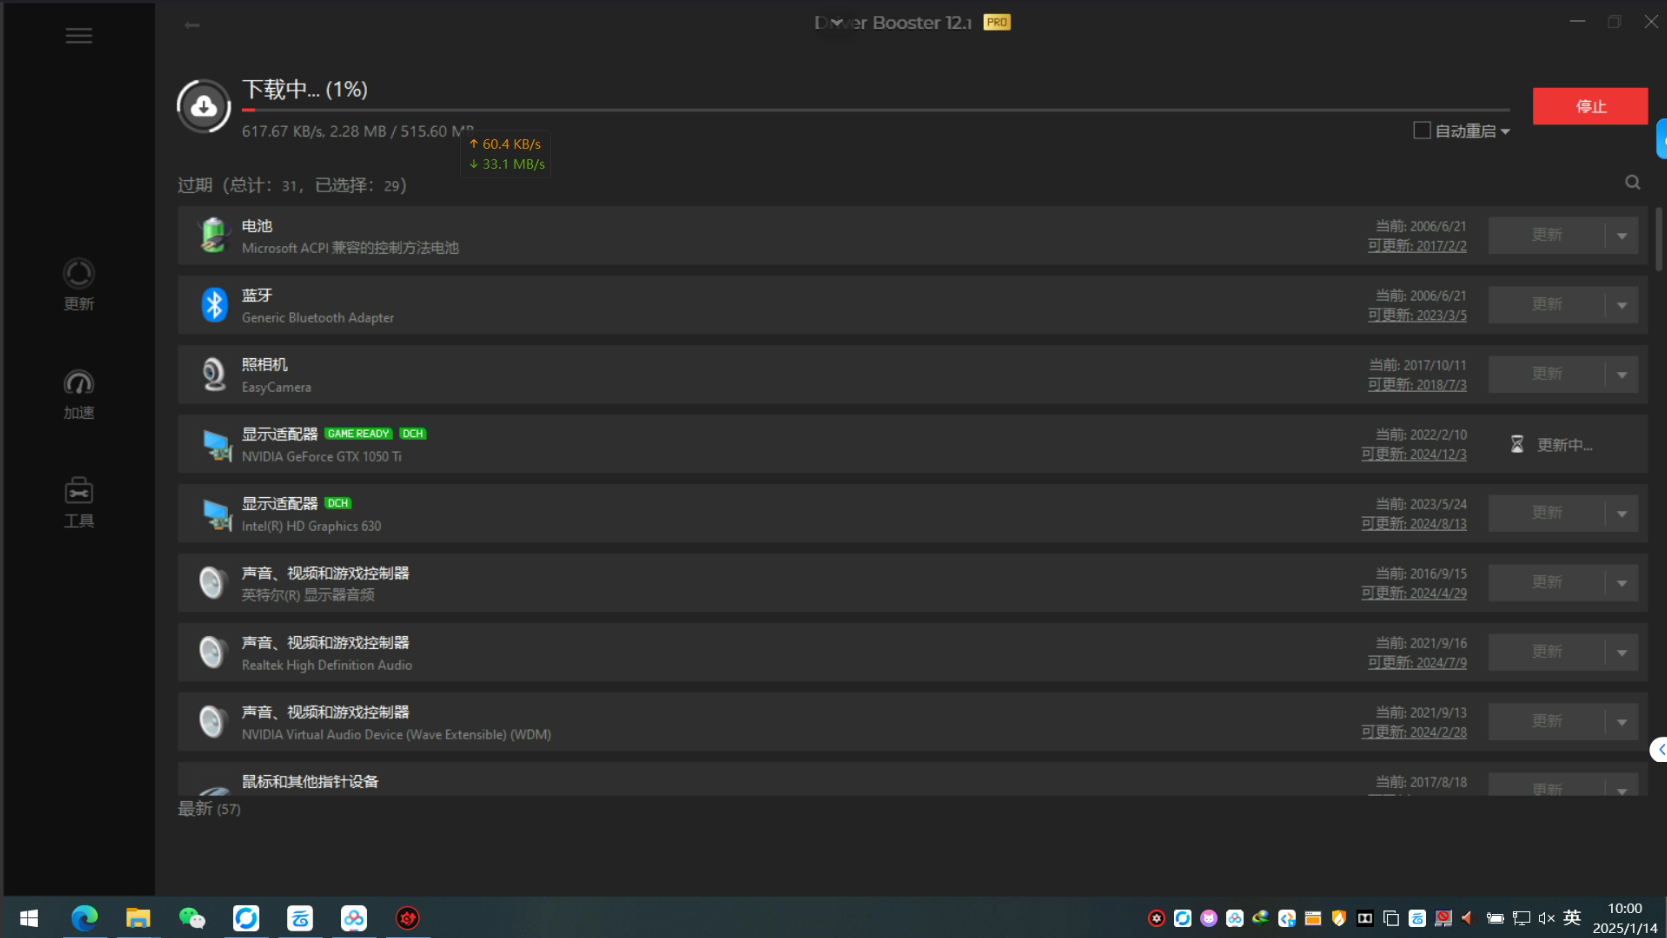Click the 过期 (总计: 31, 已选择: 29) header

(292, 185)
